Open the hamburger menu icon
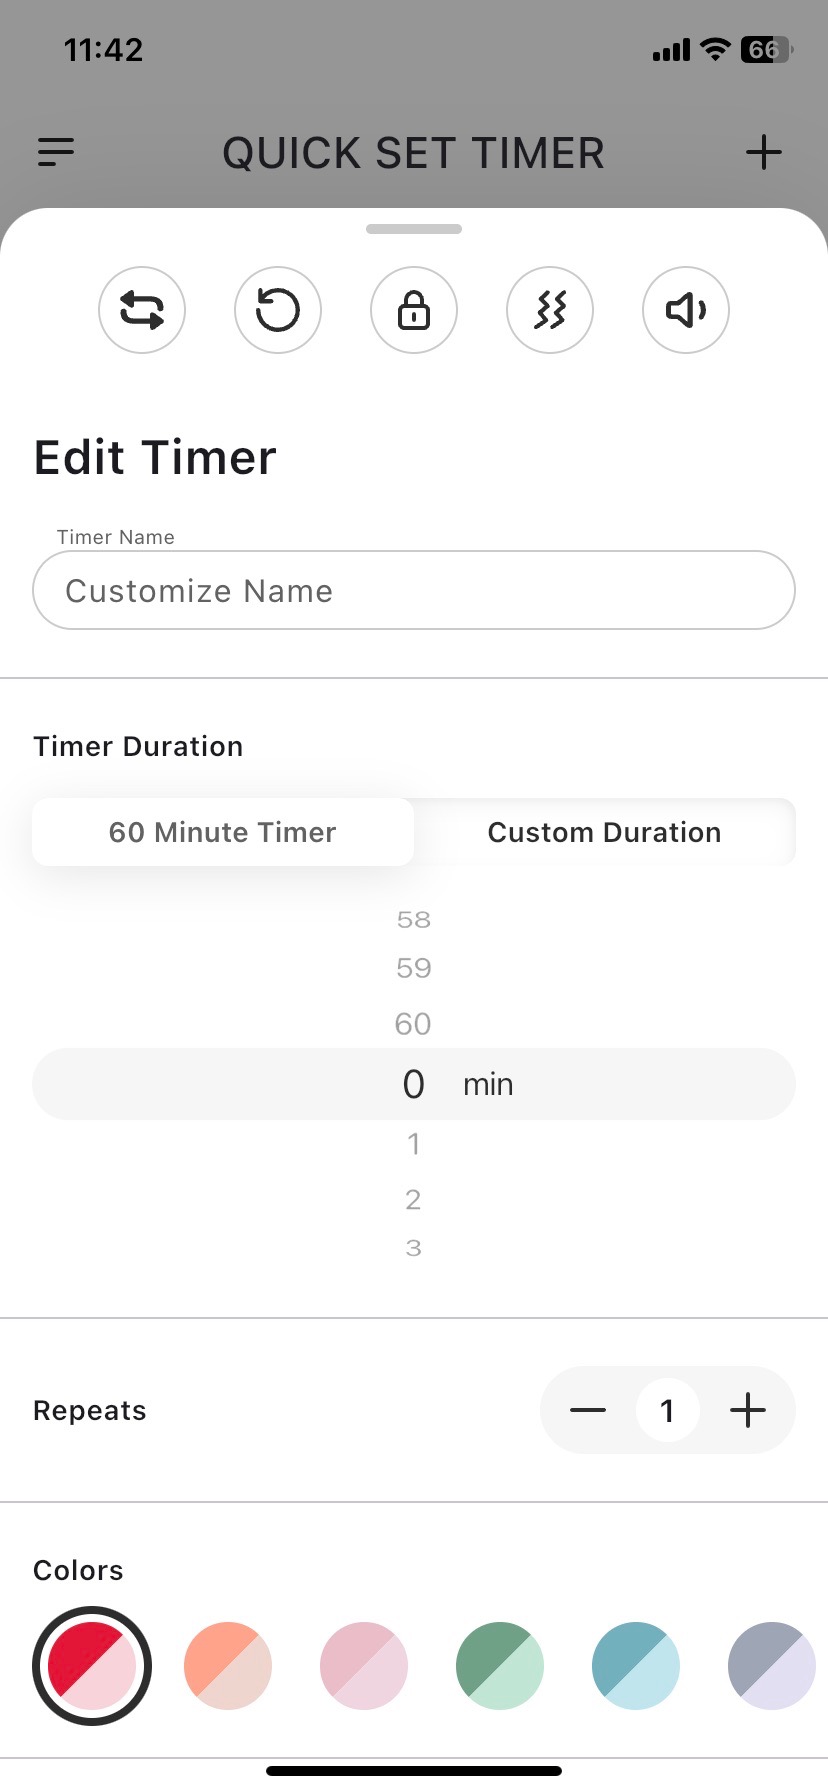Image resolution: width=828 pixels, height=1792 pixels. (x=56, y=152)
